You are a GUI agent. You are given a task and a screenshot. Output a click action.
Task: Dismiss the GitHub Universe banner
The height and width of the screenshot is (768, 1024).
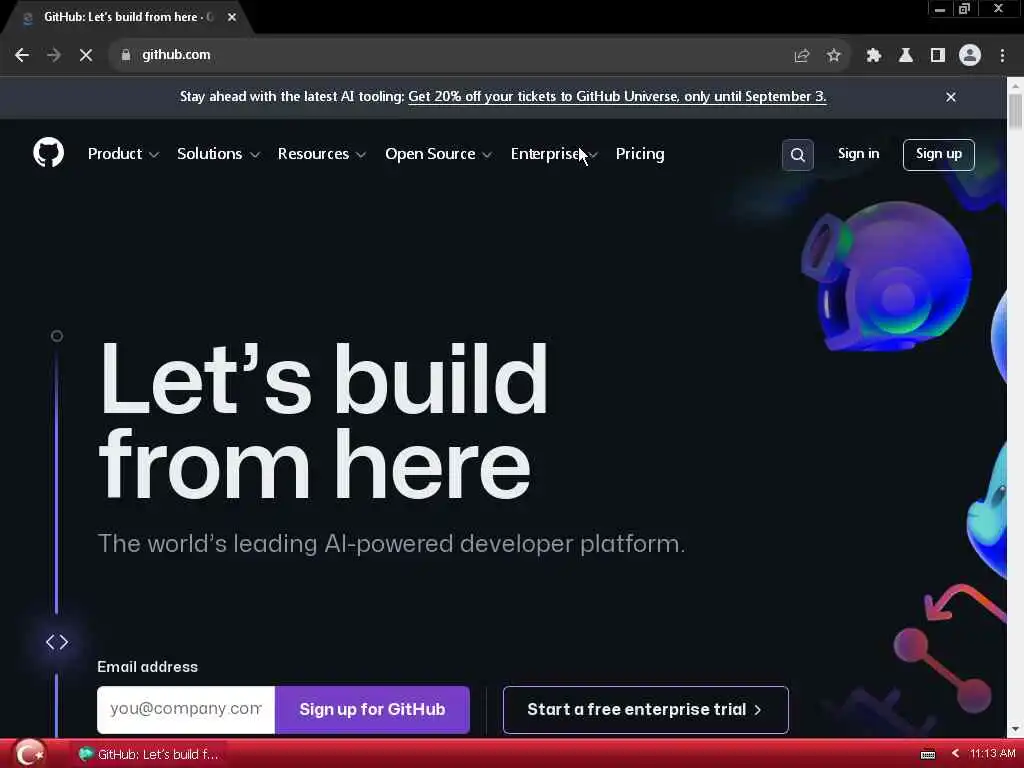[x=951, y=97]
